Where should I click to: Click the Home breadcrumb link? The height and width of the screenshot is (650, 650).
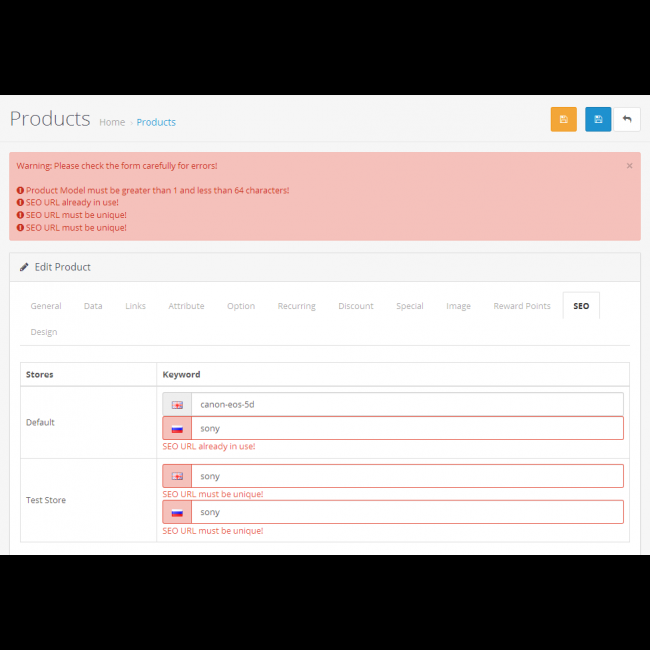(112, 122)
